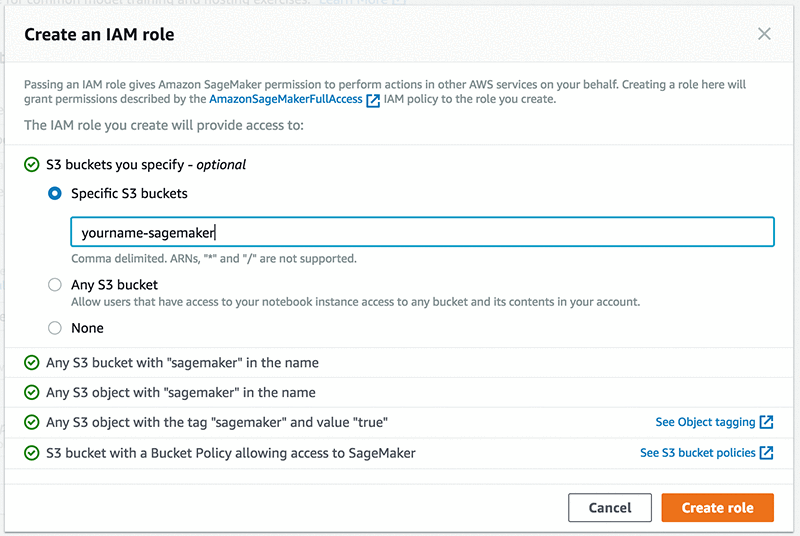Open the See Object tagging link

705,422
